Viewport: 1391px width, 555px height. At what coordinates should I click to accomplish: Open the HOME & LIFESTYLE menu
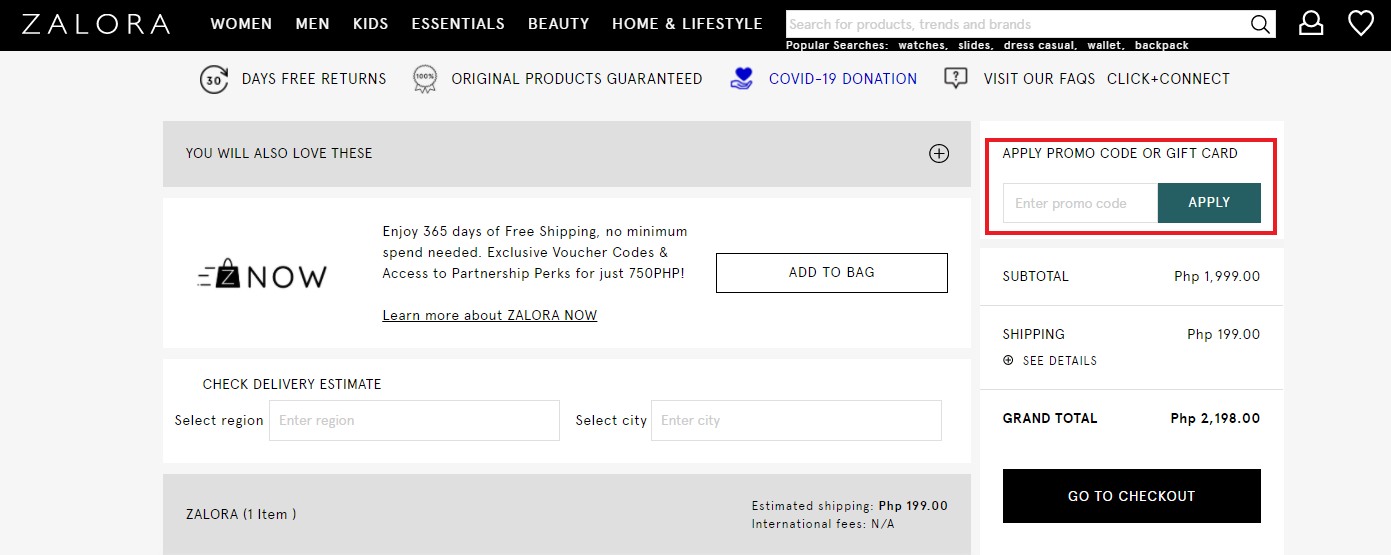click(x=687, y=24)
